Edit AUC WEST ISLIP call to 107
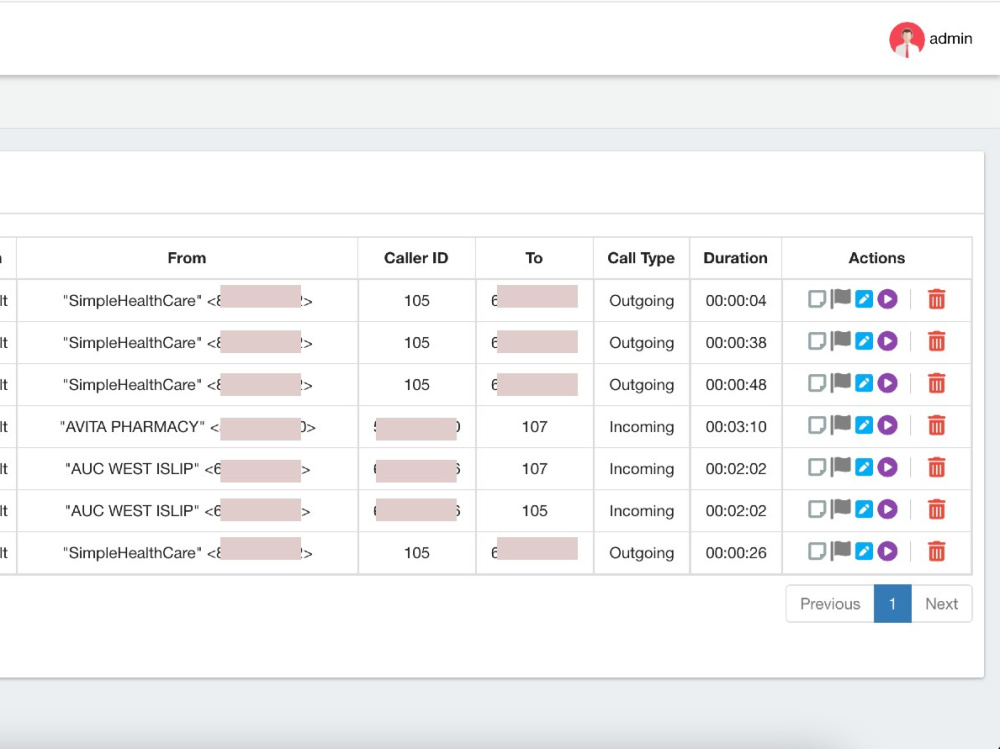 pyautogui.click(x=864, y=468)
